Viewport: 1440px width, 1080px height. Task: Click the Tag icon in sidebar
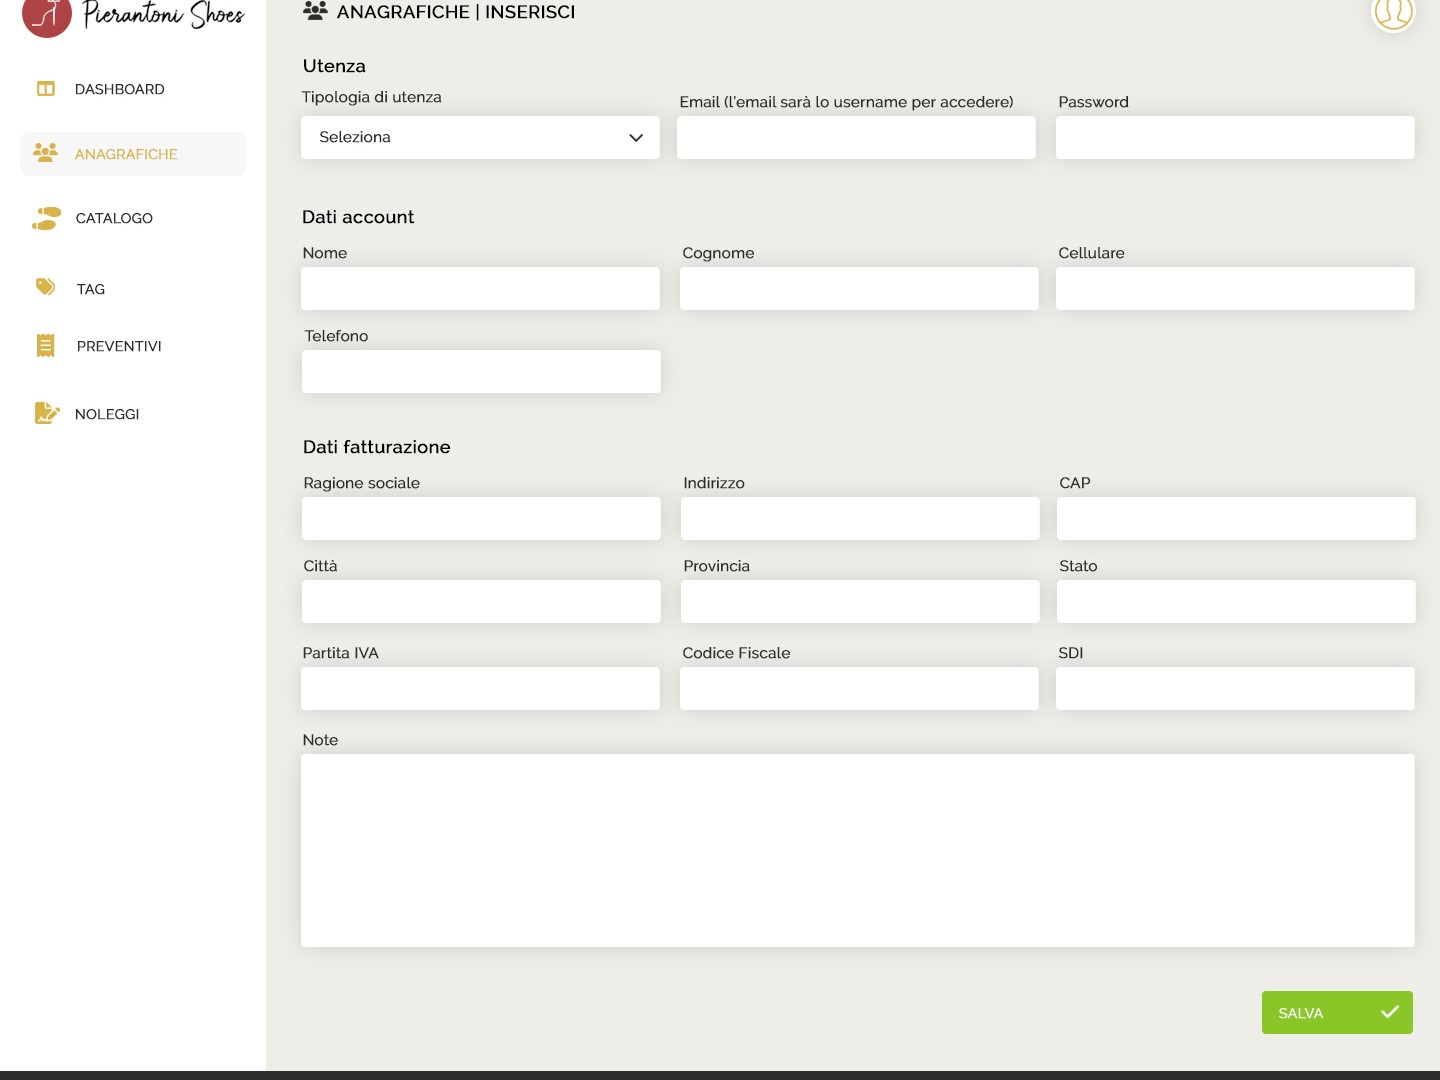pyautogui.click(x=46, y=288)
